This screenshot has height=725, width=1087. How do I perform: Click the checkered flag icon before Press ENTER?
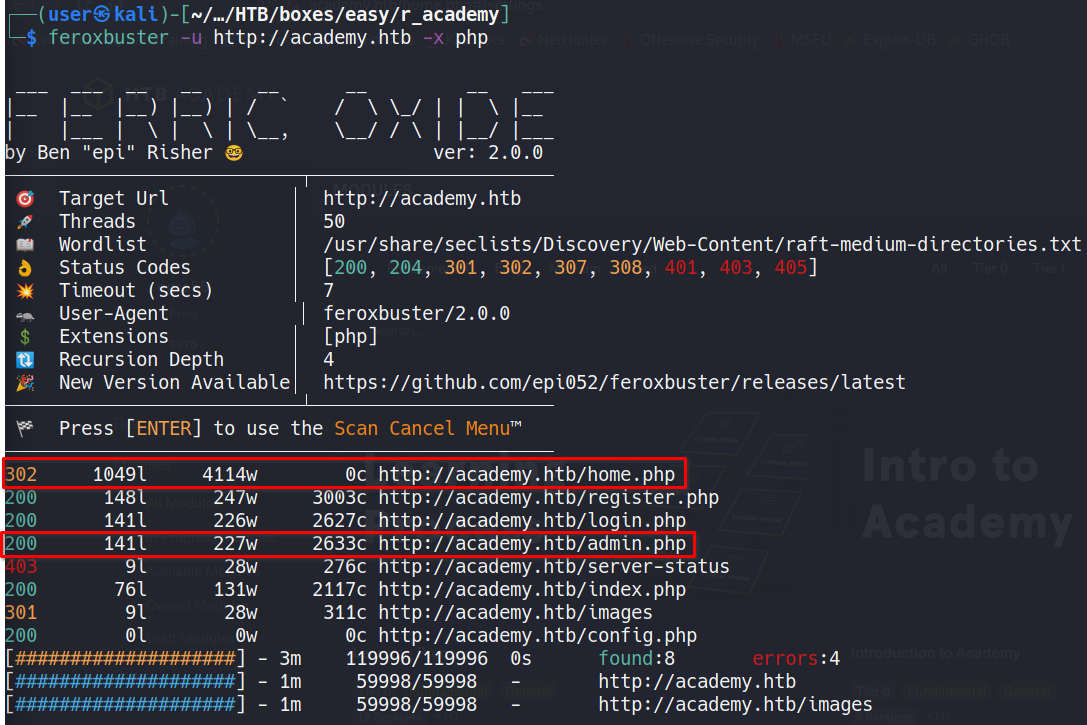[x=25, y=429]
